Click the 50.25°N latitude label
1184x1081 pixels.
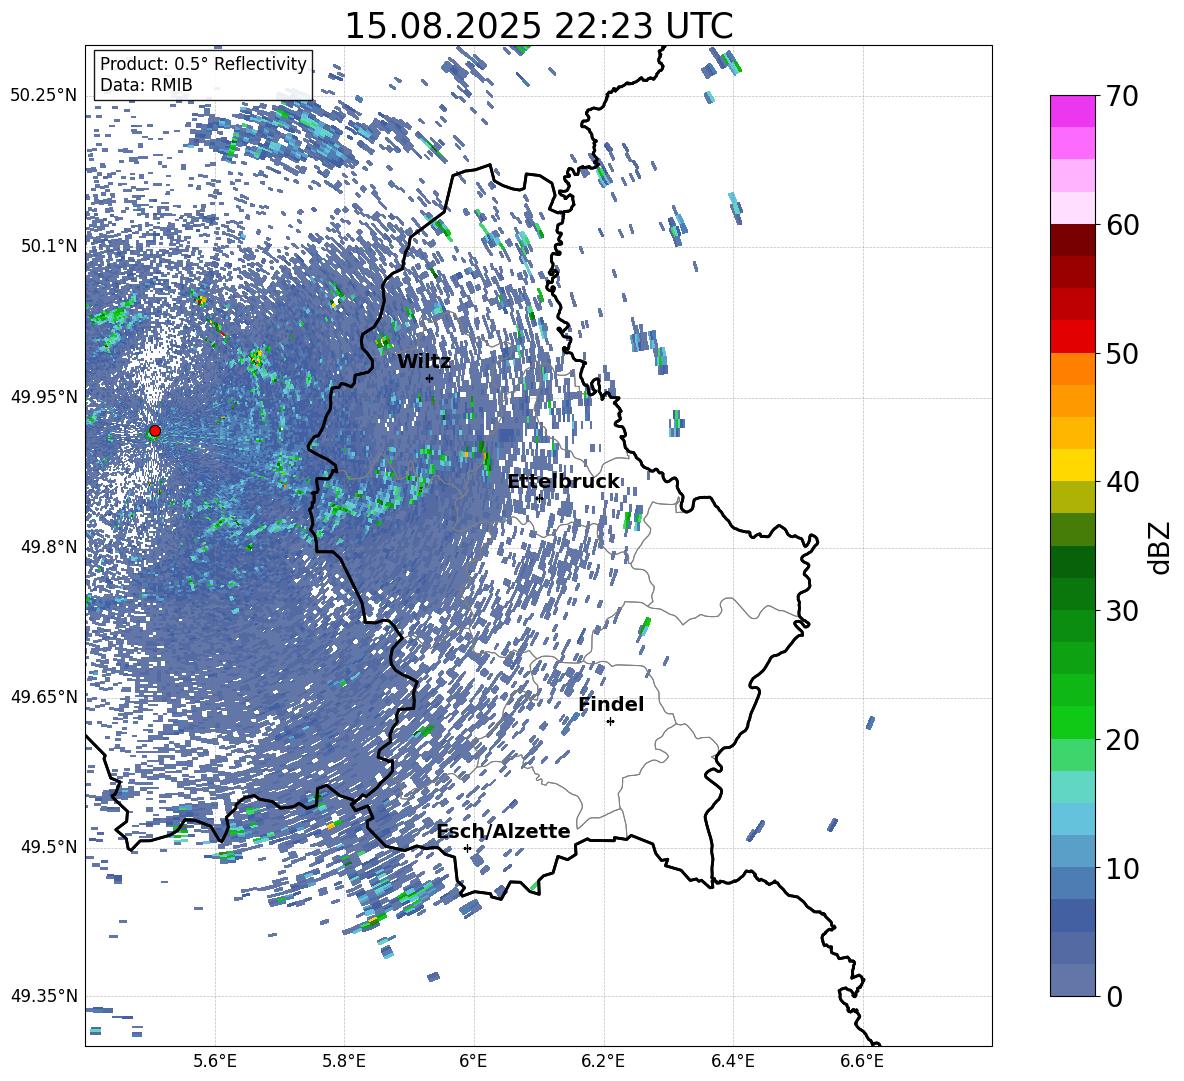(x=44, y=96)
